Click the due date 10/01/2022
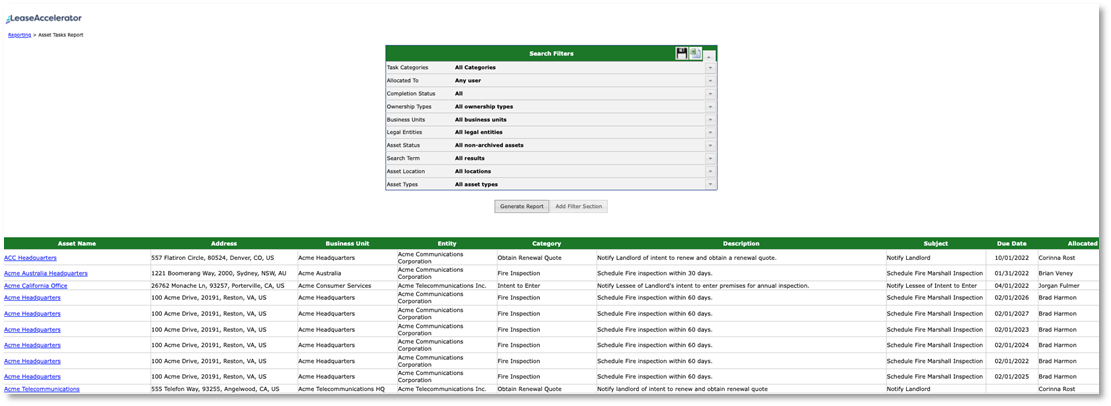The width and height of the screenshot is (1111, 406). (1010, 258)
